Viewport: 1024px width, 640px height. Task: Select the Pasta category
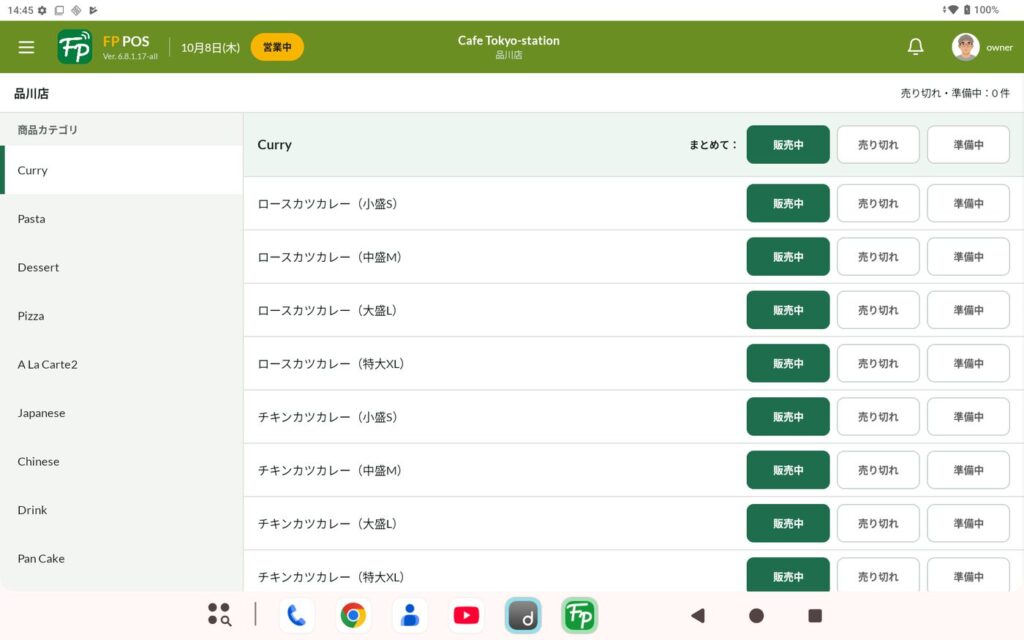click(x=121, y=219)
